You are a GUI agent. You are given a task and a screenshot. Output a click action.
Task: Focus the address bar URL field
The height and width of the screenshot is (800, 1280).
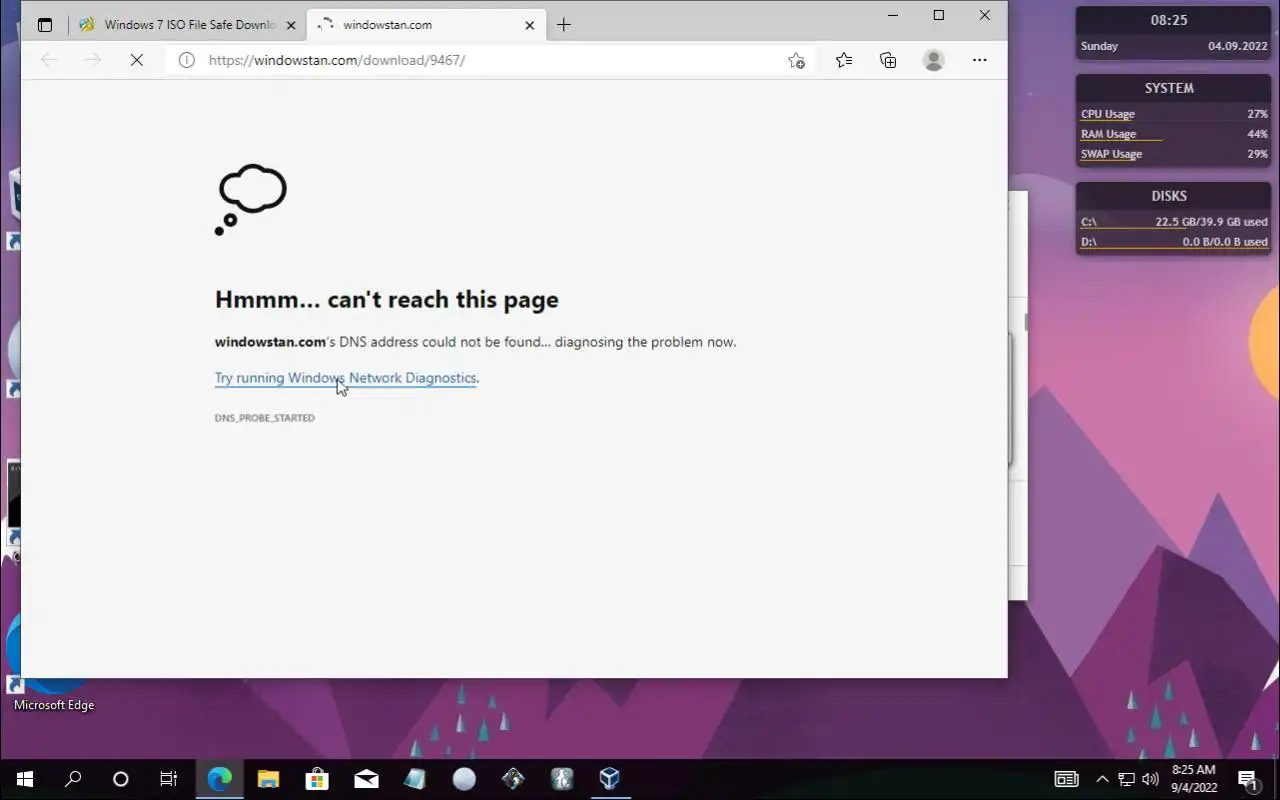[490, 60]
